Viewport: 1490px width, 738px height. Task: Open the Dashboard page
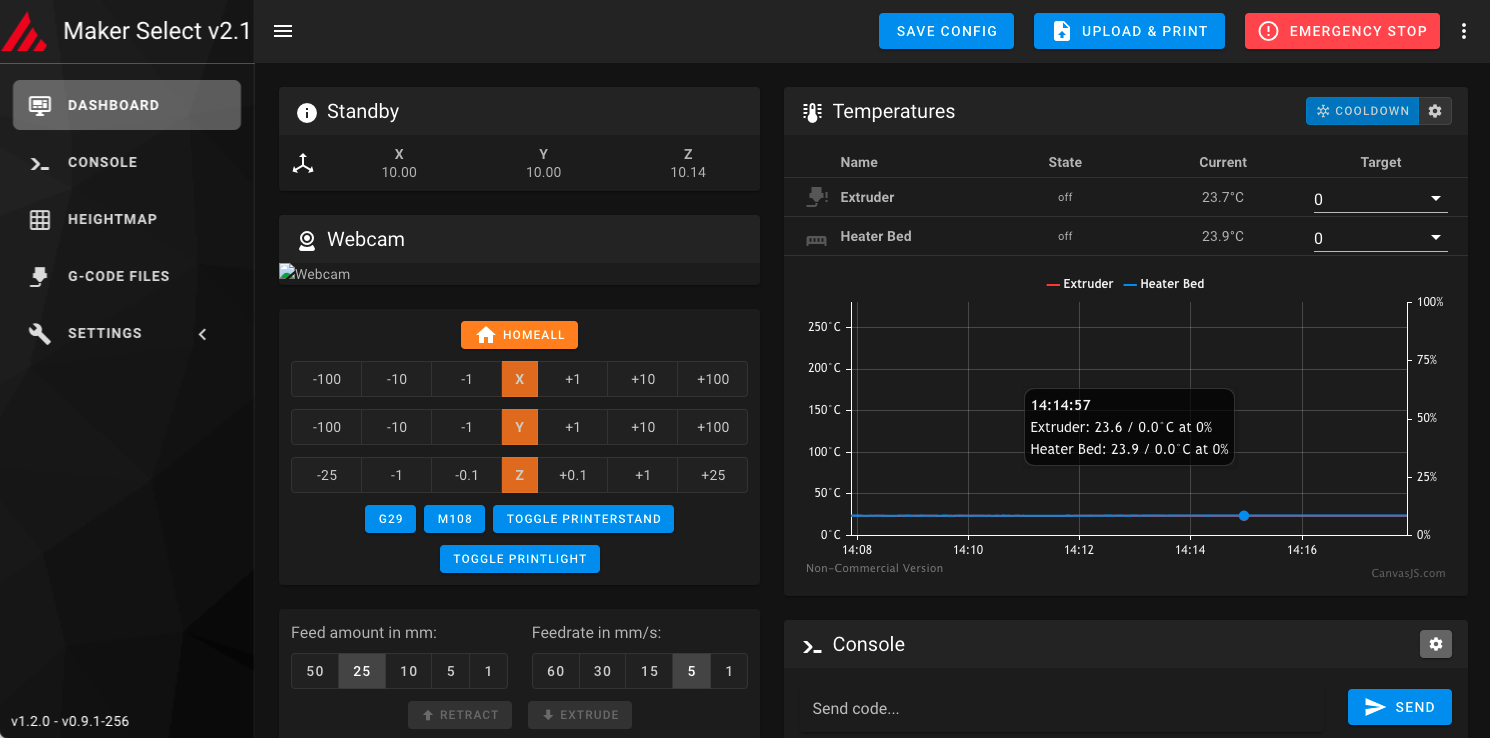[x=127, y=105]
